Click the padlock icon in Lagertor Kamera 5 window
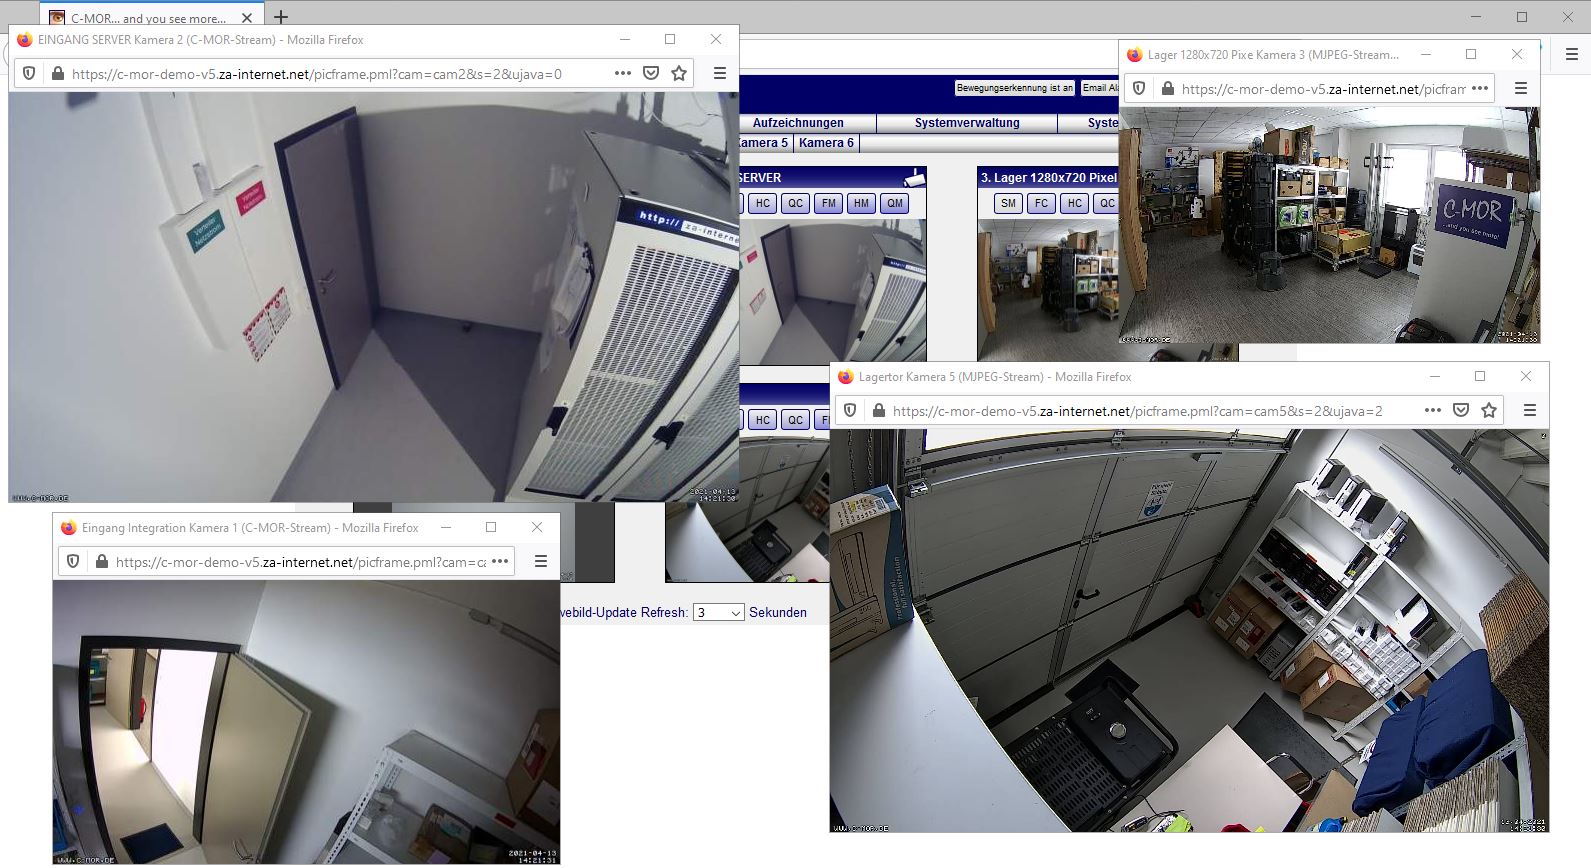 [x=879, y=410]
